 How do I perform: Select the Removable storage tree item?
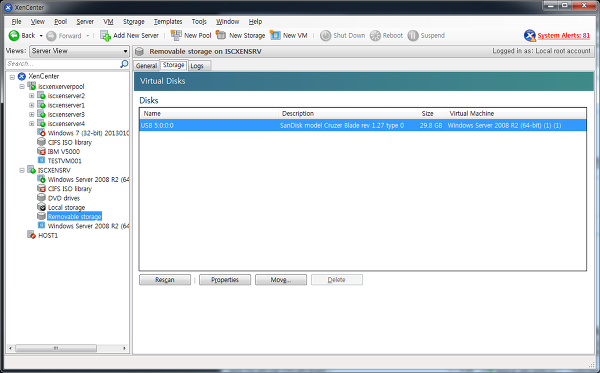point(74,217)
